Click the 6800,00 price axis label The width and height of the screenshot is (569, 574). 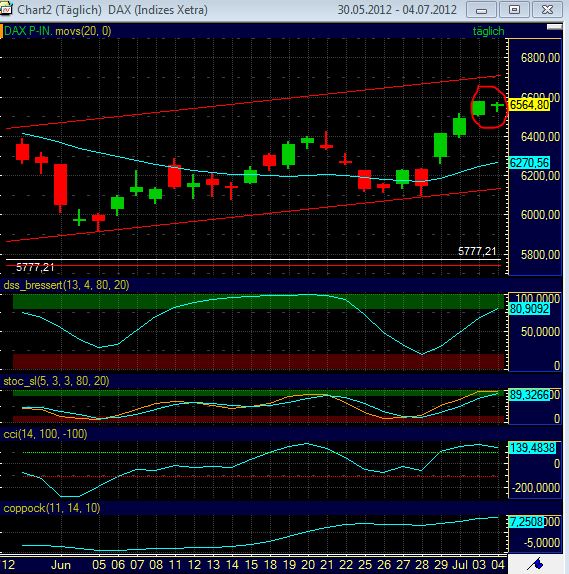[x=540, y=57]
